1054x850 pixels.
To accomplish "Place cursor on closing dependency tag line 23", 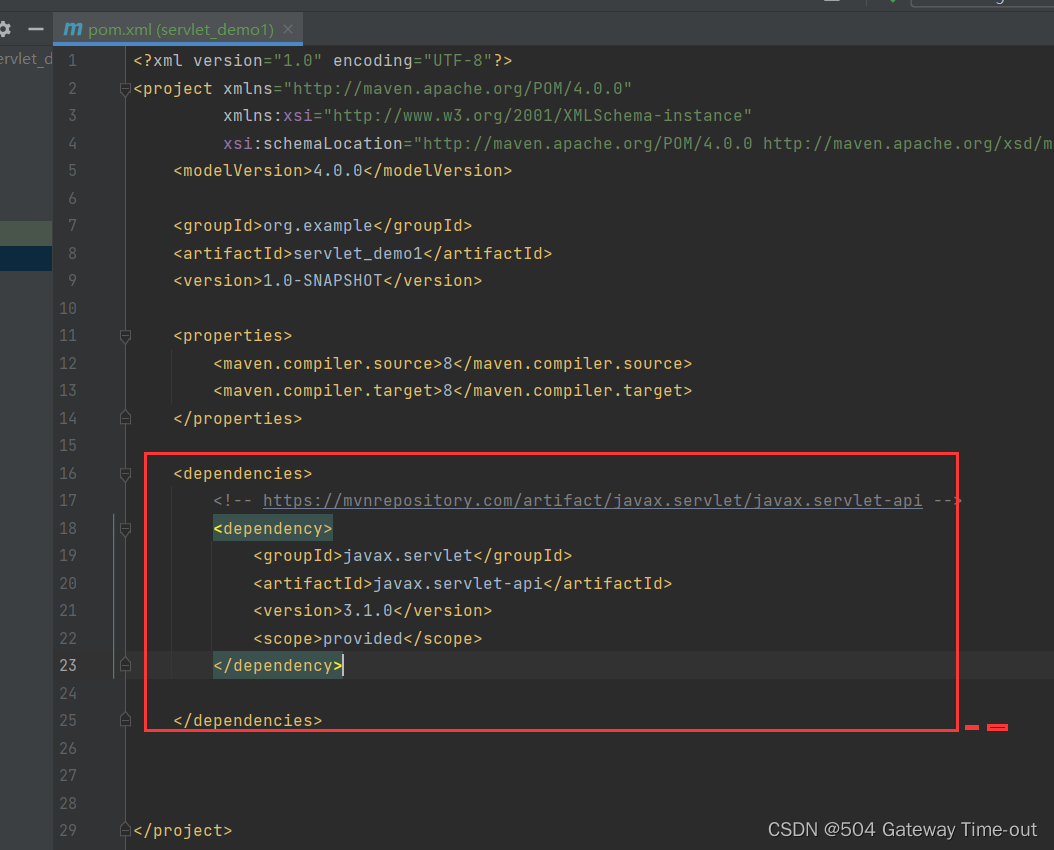I will click(x=278, y=666).
